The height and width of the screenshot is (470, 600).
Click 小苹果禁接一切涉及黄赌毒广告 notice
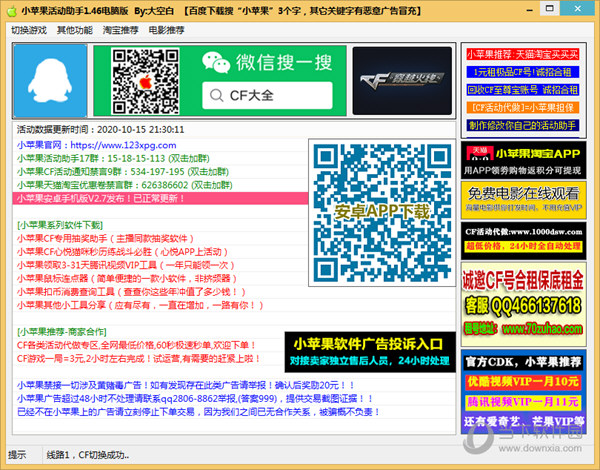click(x=186, y=385)
